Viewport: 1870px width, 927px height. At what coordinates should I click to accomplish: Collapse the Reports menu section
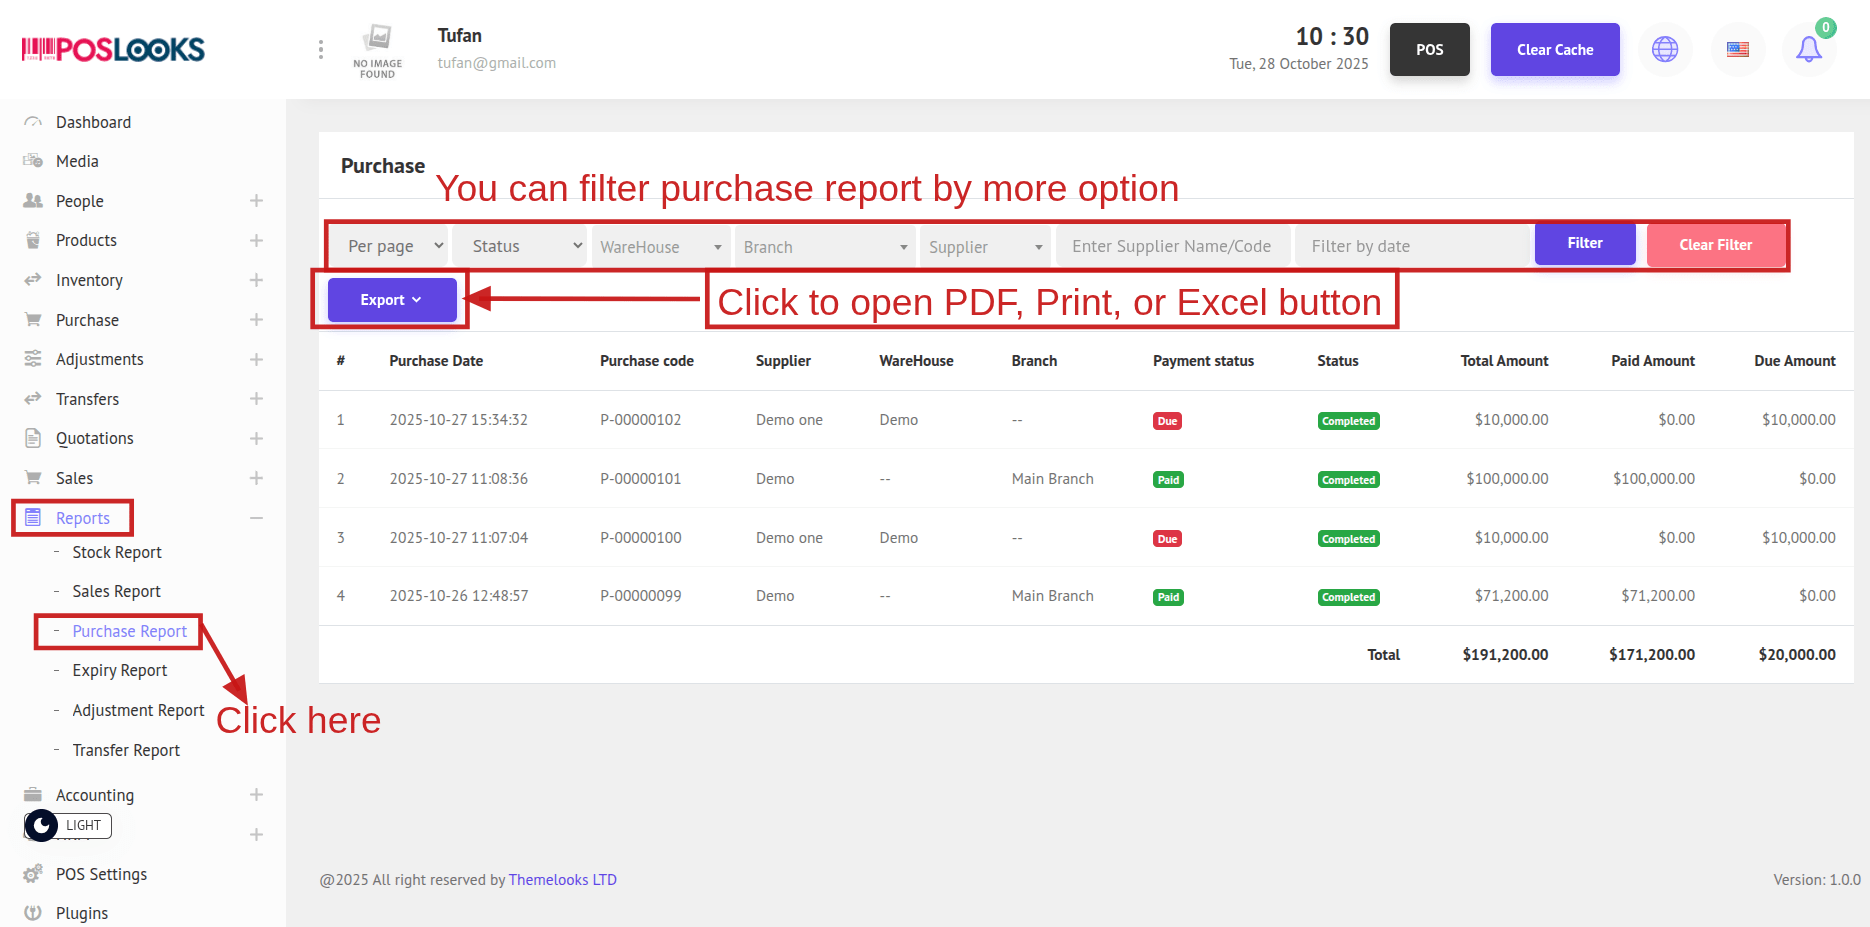(256, 518)
